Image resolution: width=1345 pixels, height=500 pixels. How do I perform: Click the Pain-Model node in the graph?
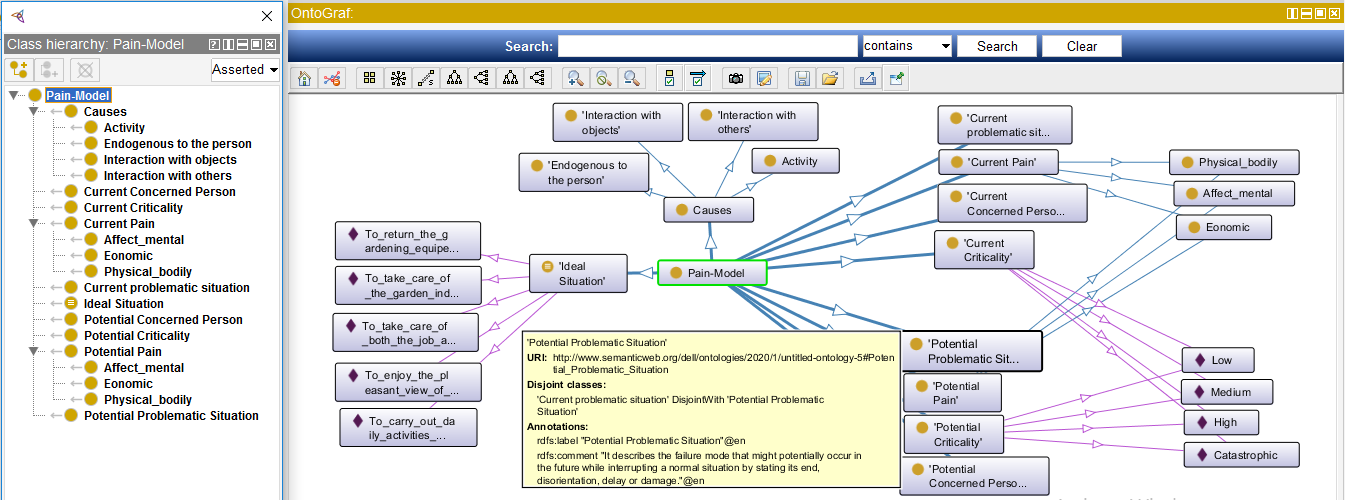[712, 273]
